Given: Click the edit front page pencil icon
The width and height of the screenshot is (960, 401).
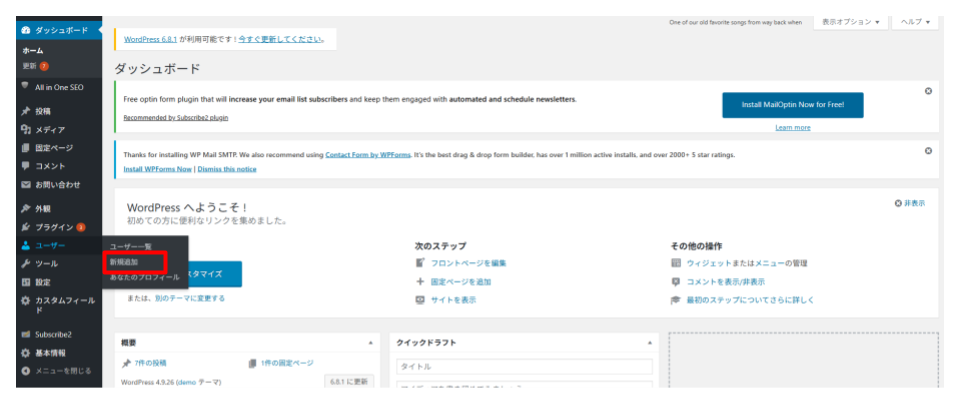Looking at the screenshot, I should pos(420,263).
